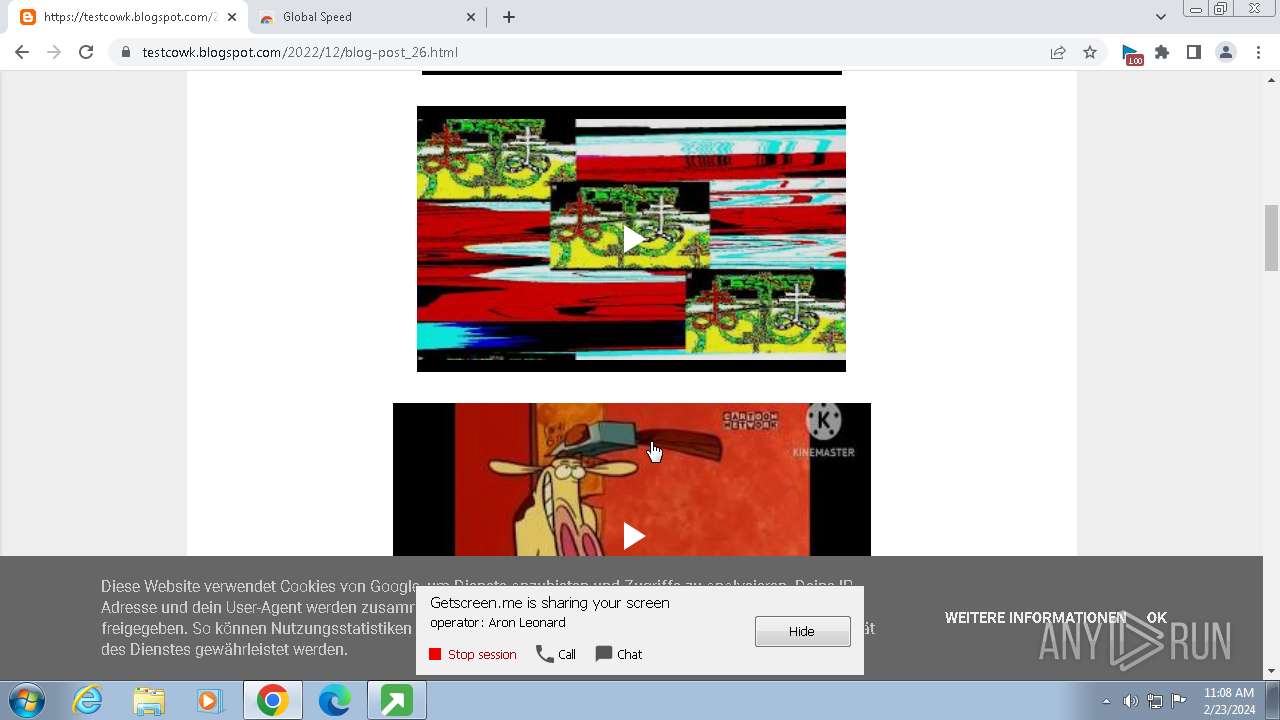Open the Getscreen green taskbar app
The height and width of the screenshot is (720, 1280).
coord(396,701)
